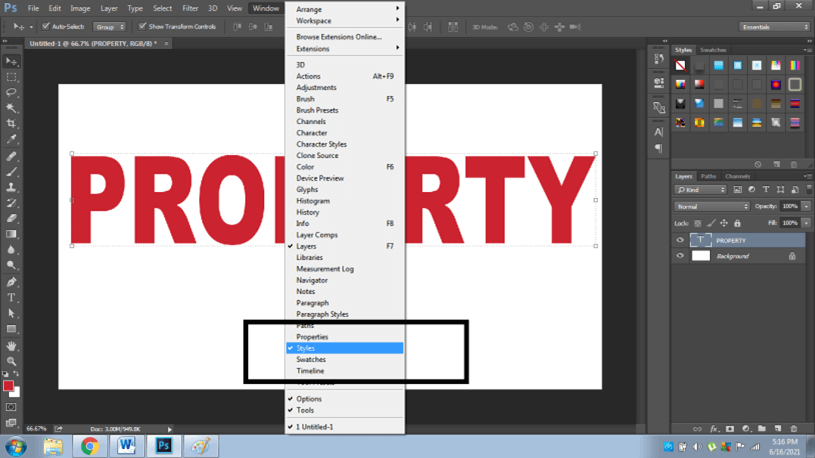Open the Normal blend mode dropdown
815x458 pixels.
(x=711, y=206)
